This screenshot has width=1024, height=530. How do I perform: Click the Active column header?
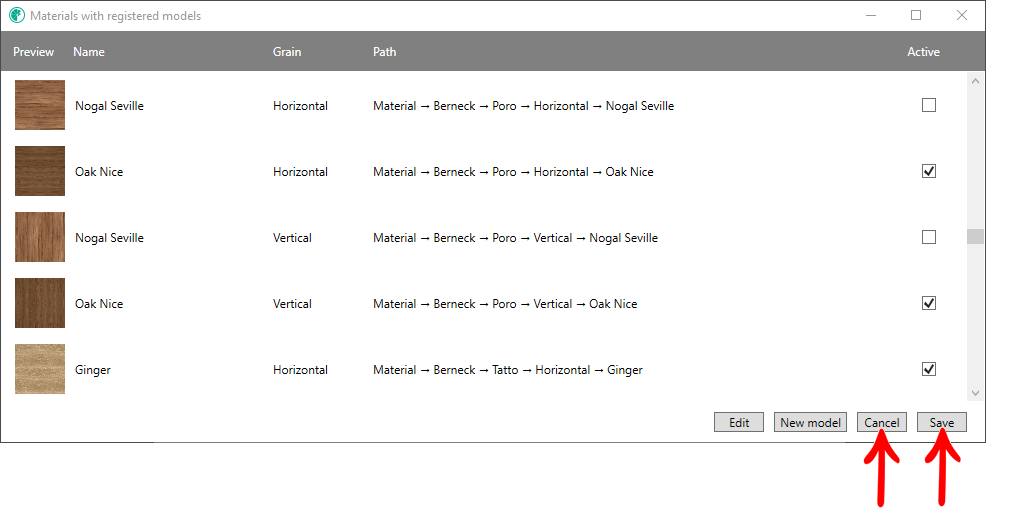[923, 52]
